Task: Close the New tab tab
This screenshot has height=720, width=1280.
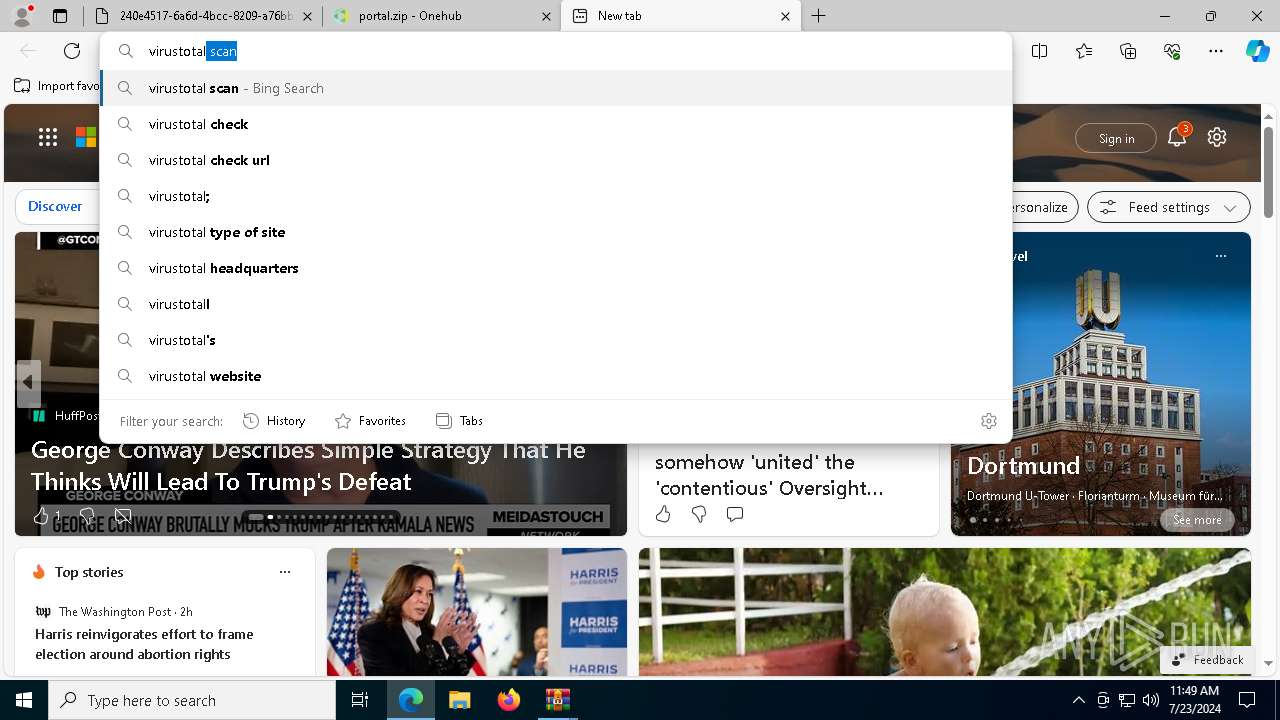Action: click(x=785, y=16)
